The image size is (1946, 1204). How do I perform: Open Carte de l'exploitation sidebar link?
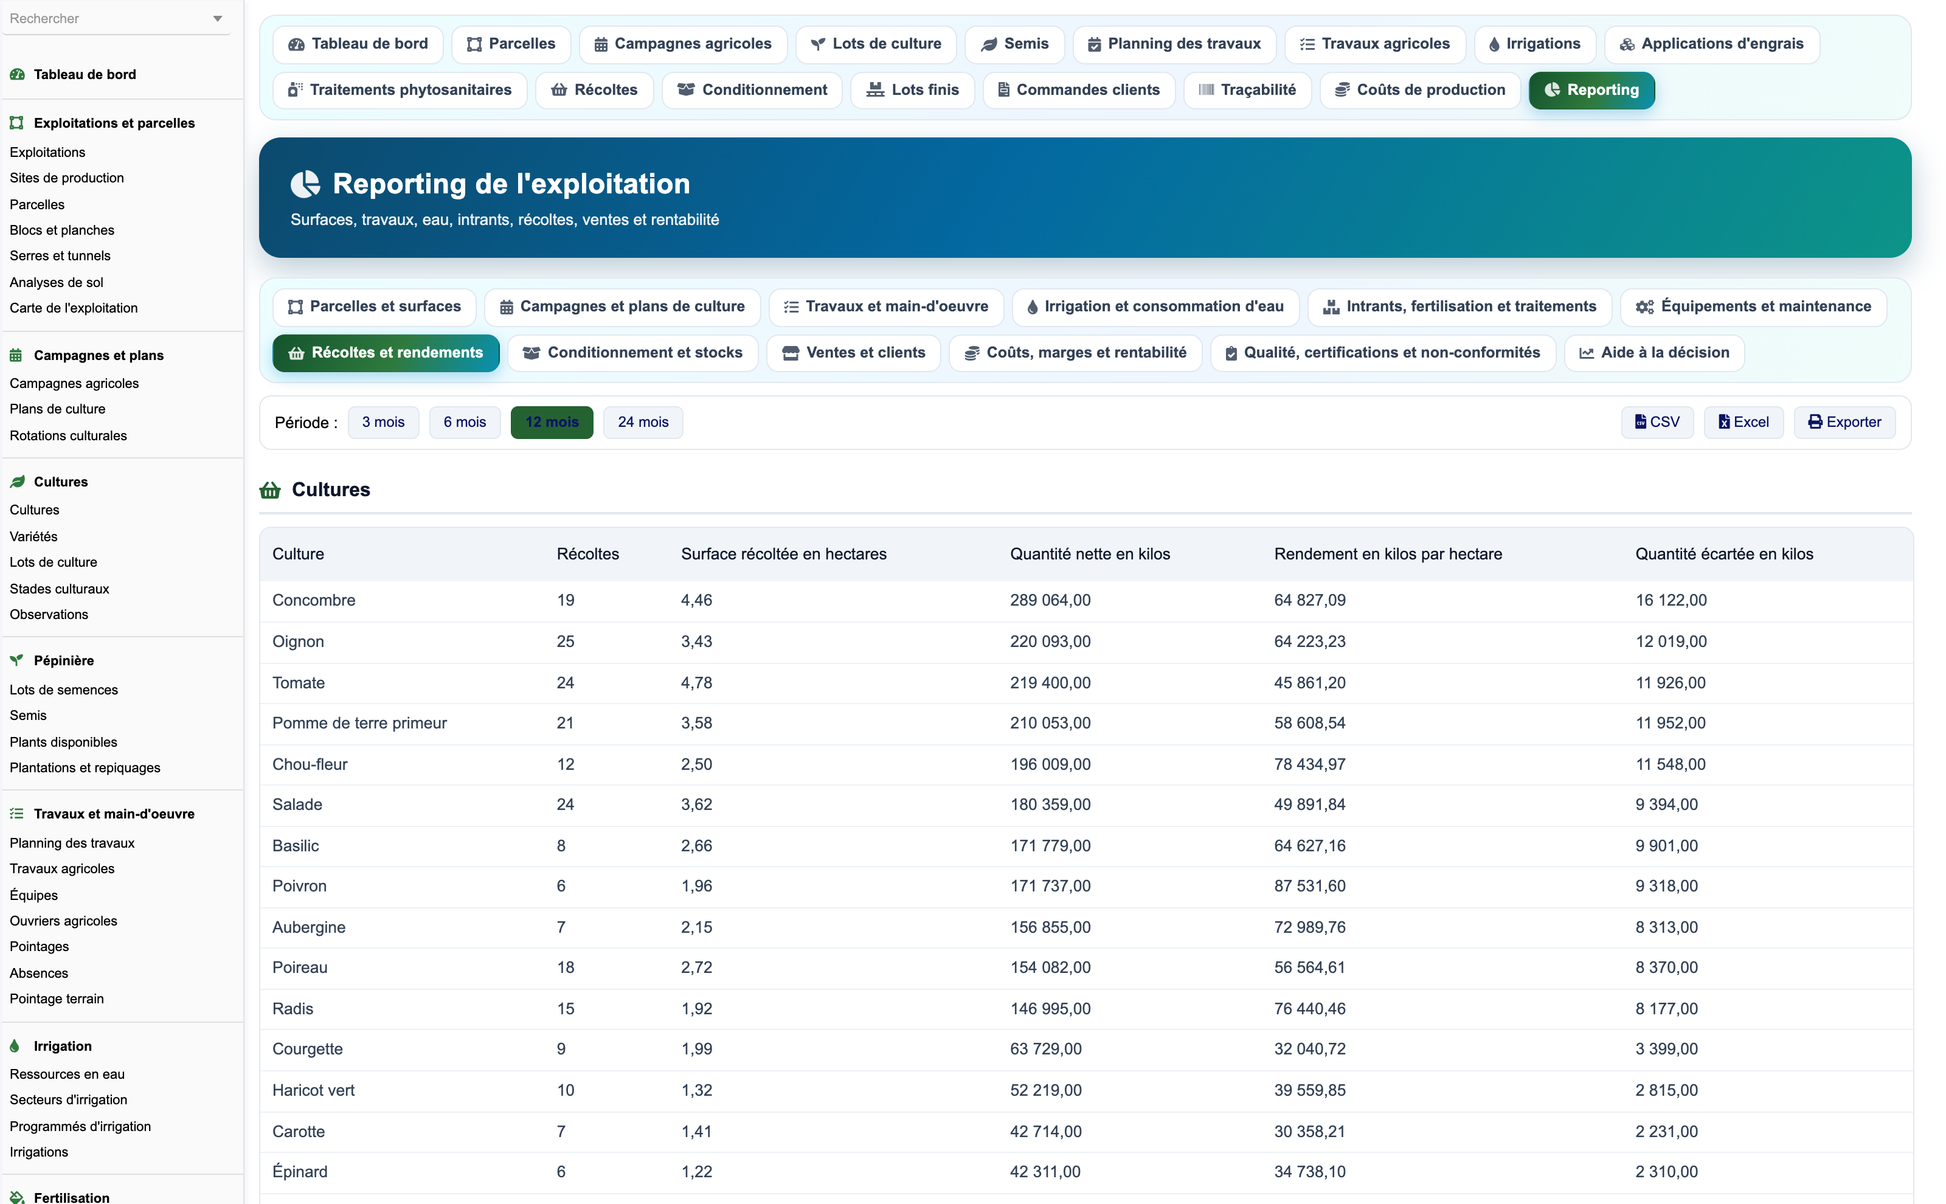pos(74,308)
